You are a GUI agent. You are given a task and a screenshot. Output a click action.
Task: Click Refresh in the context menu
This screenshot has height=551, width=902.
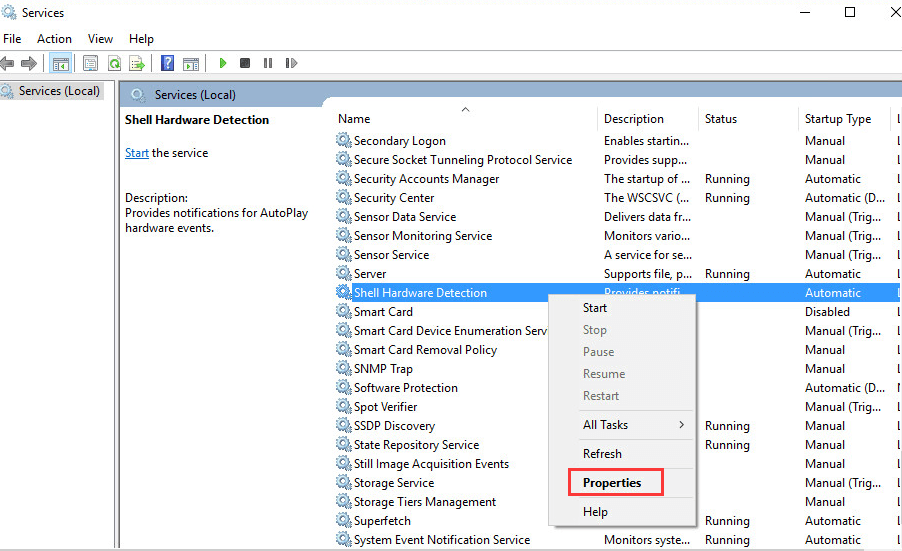click(x=602, y=453)
